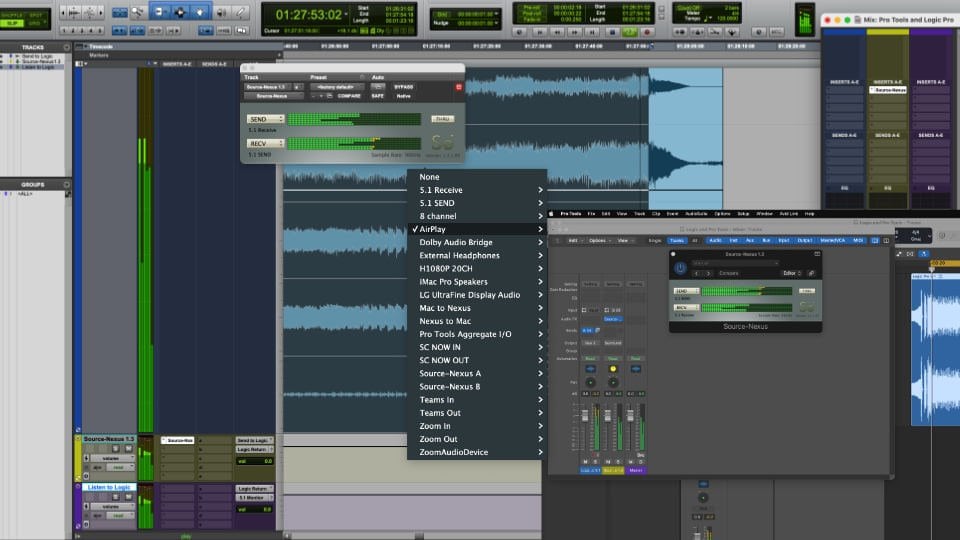Viewport: 960px width, 540px height.
Task: Click the red target icon in the plugin window
Action: point(458,87)
